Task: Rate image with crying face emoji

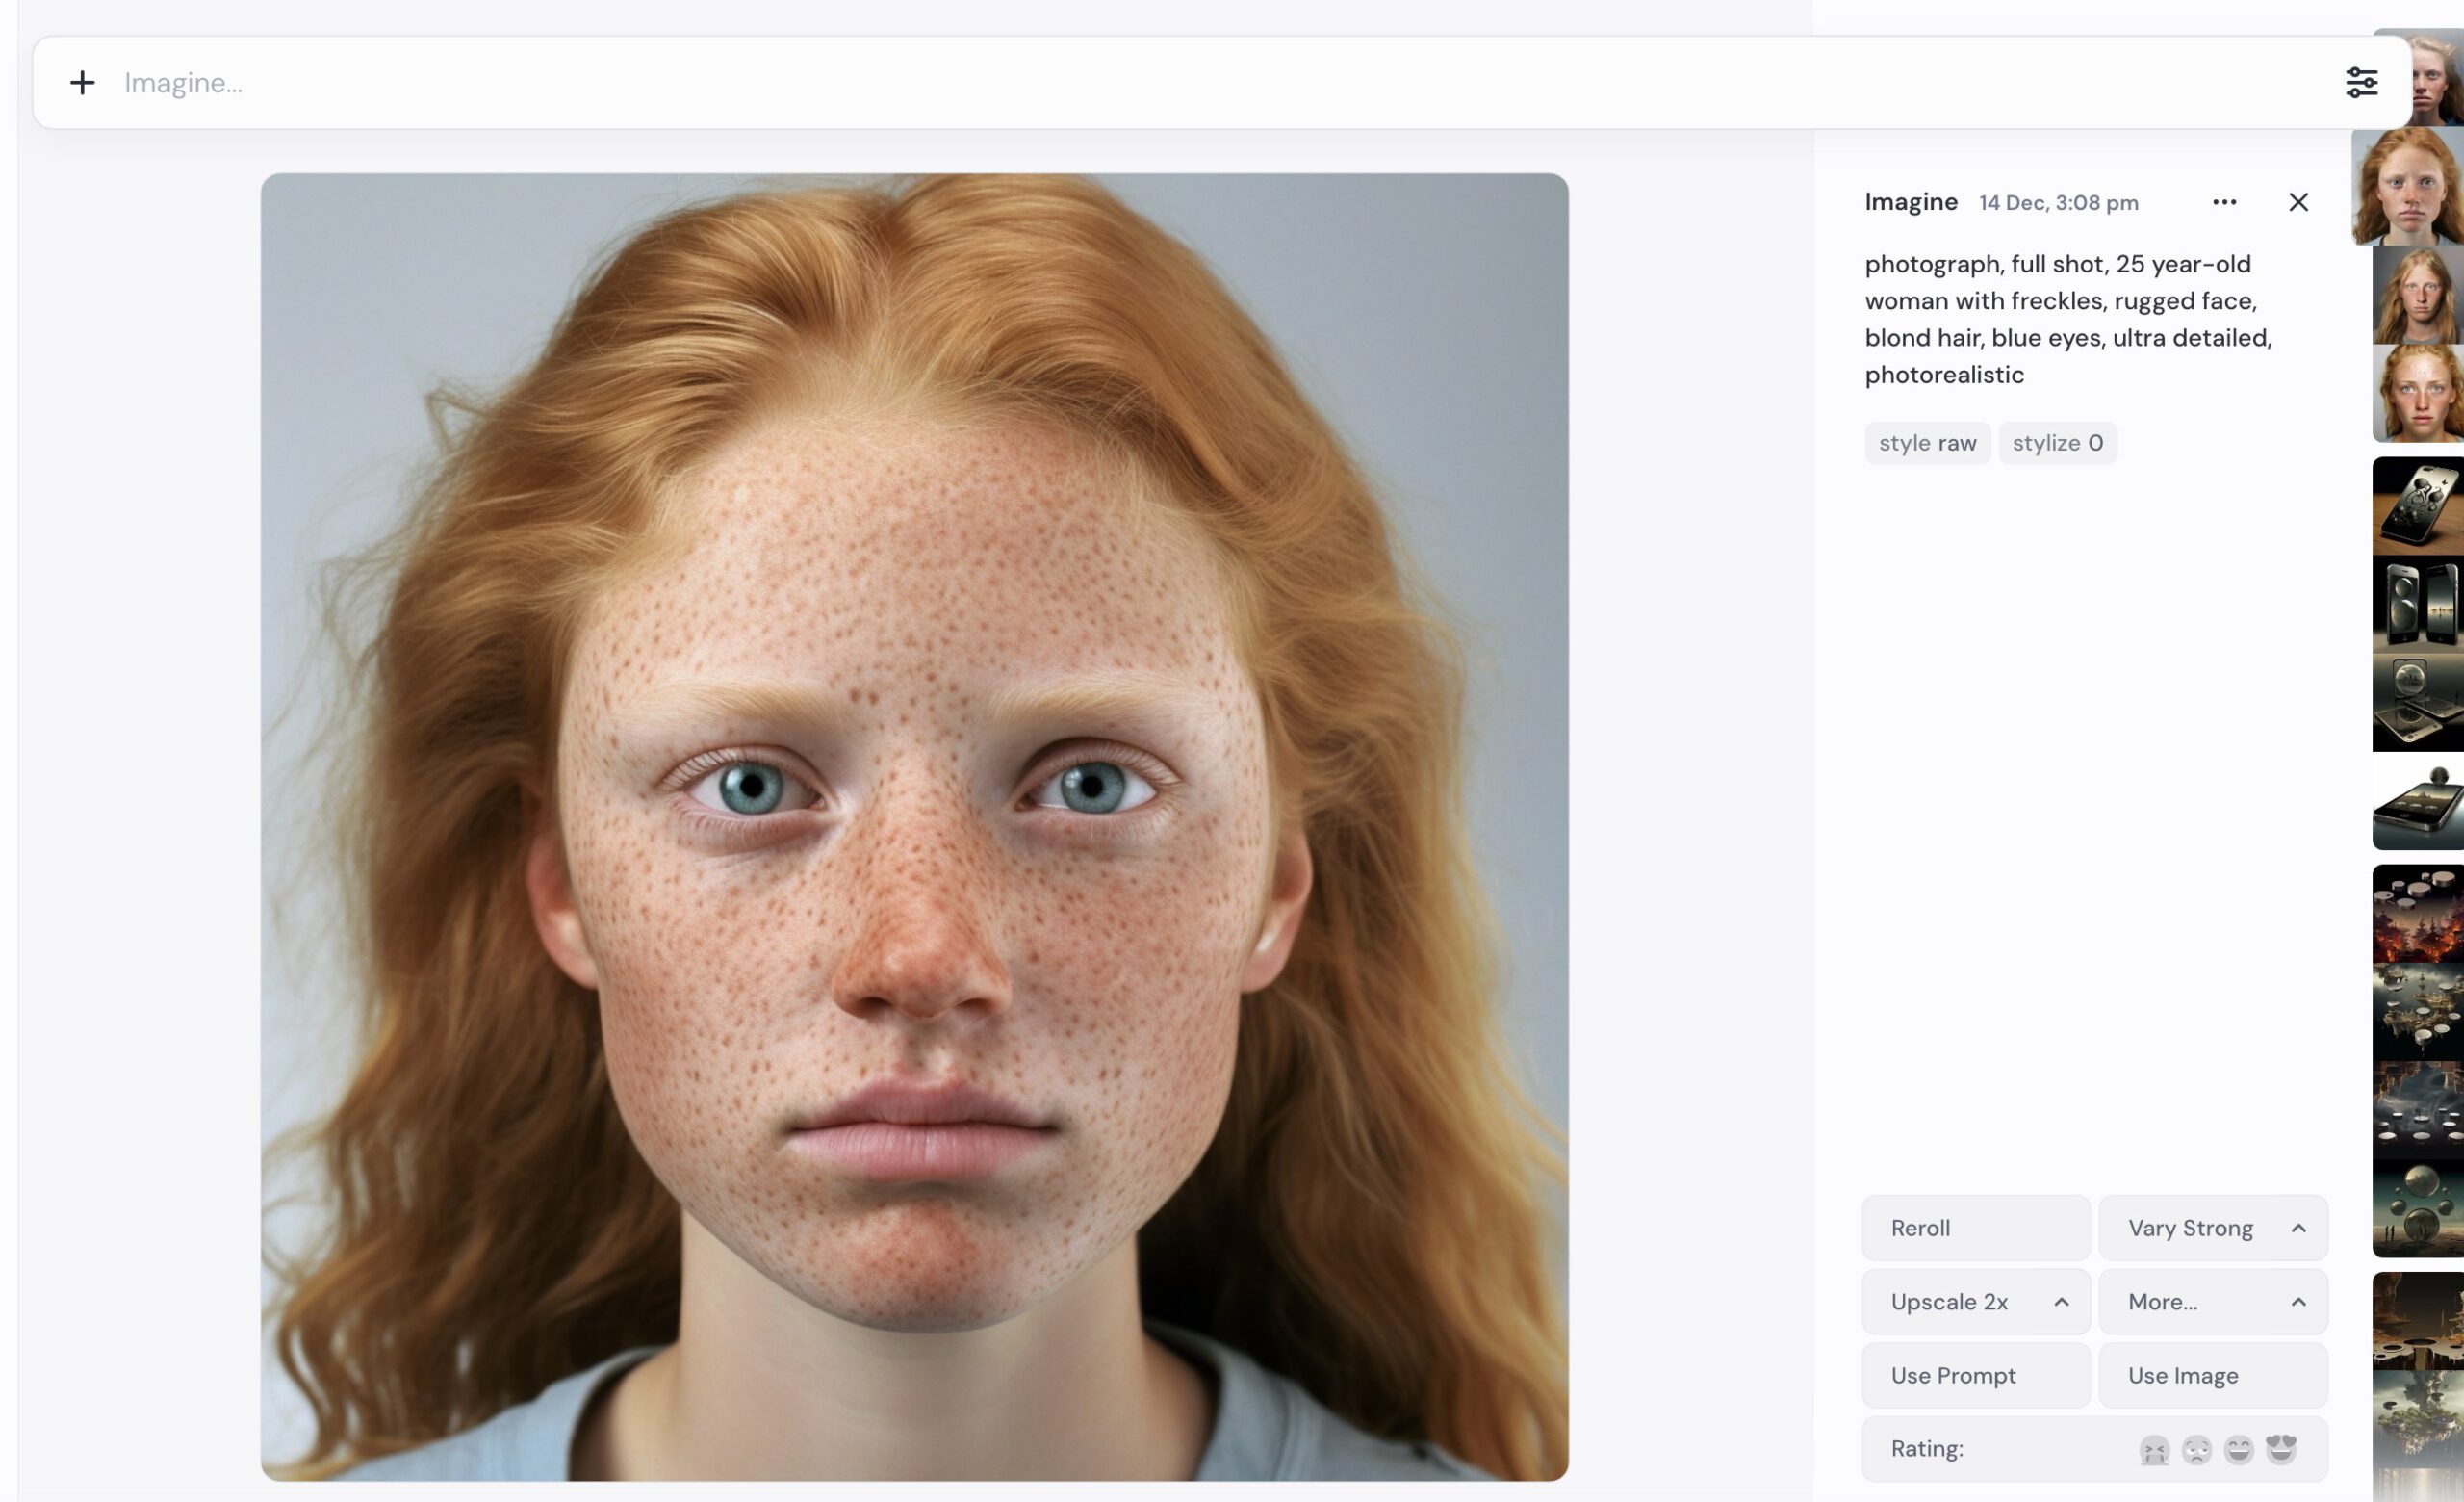Action: click(x=2153, y=1449)
